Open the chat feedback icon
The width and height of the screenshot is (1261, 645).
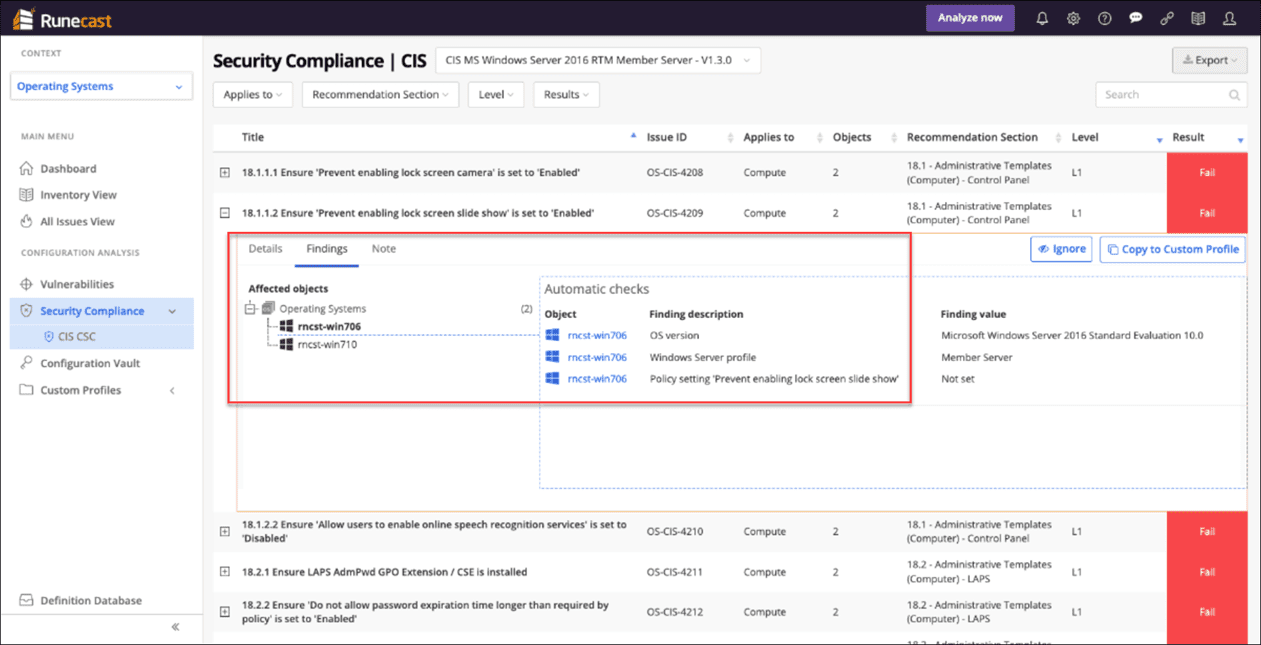coord(1135,18)
